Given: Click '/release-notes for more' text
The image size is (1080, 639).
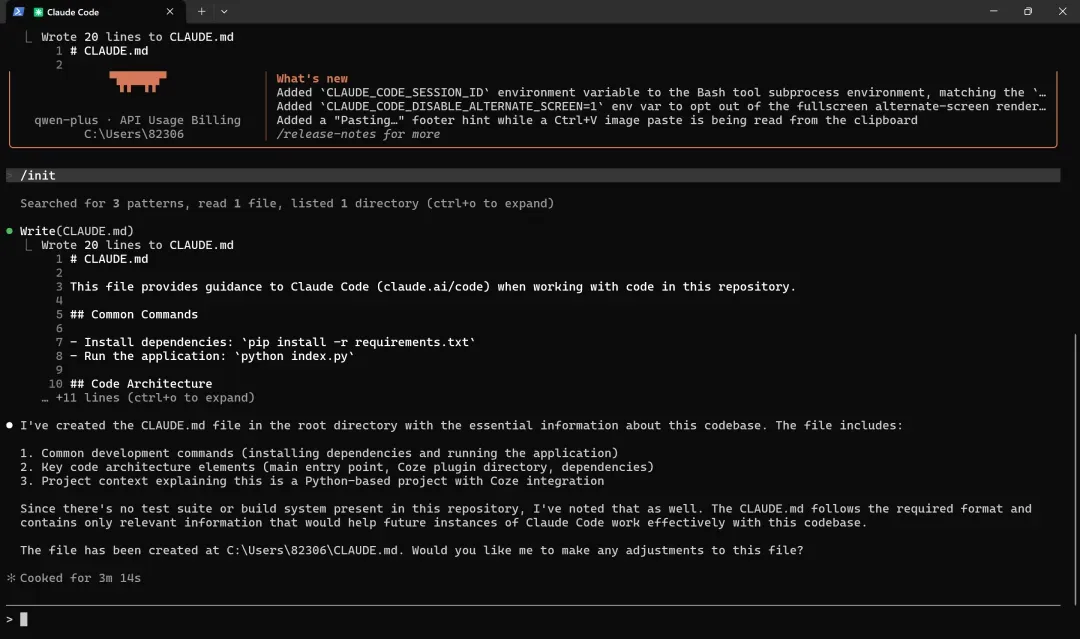Looking at the screenshot, I should coord(358,134).
